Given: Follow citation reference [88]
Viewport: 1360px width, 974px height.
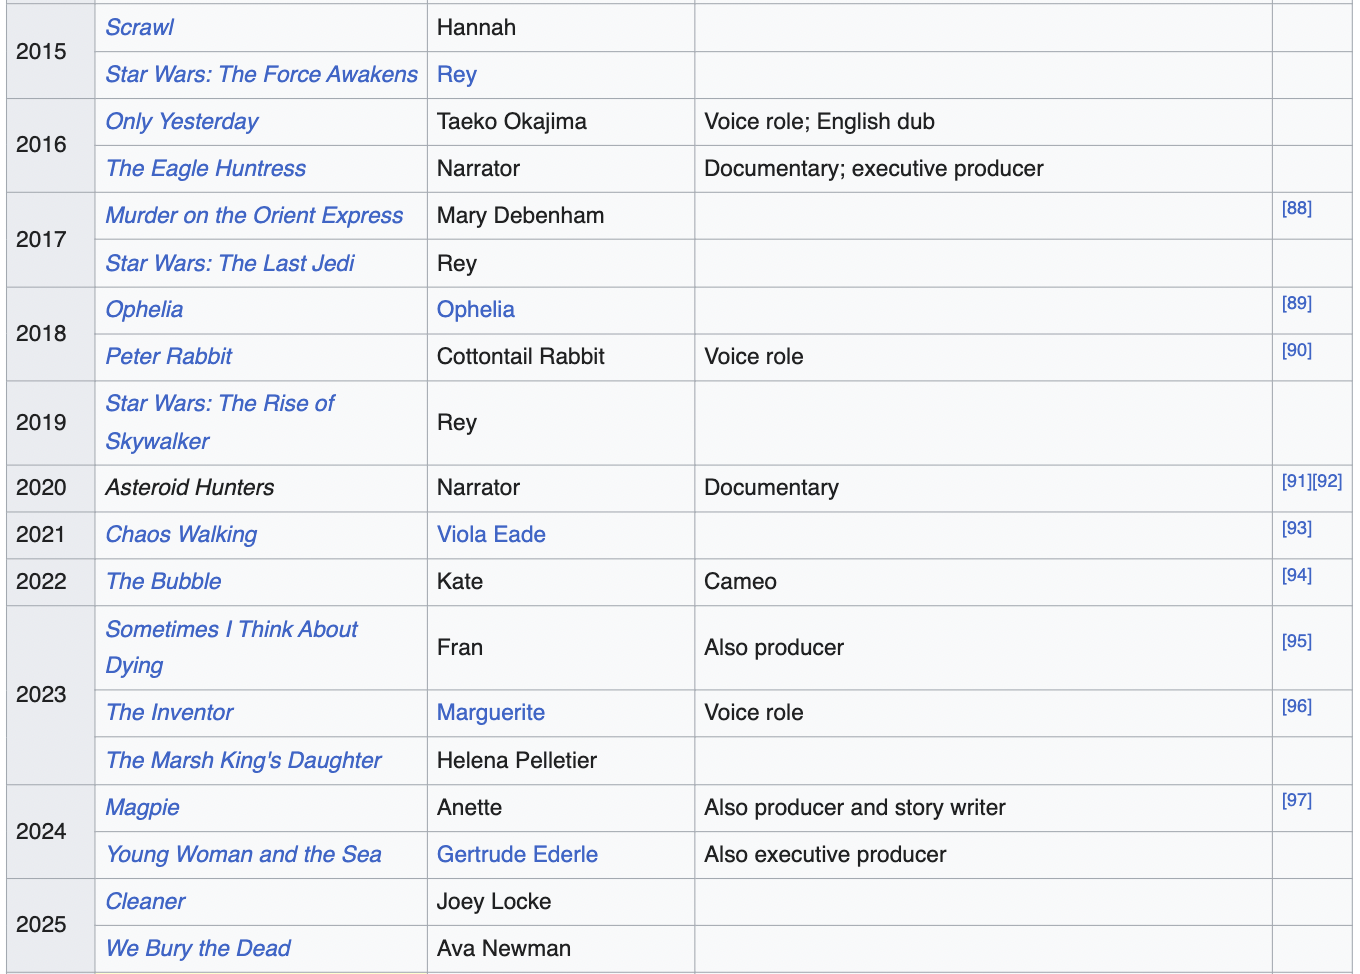Looking at the screenshot, I should coord(1297,208).
